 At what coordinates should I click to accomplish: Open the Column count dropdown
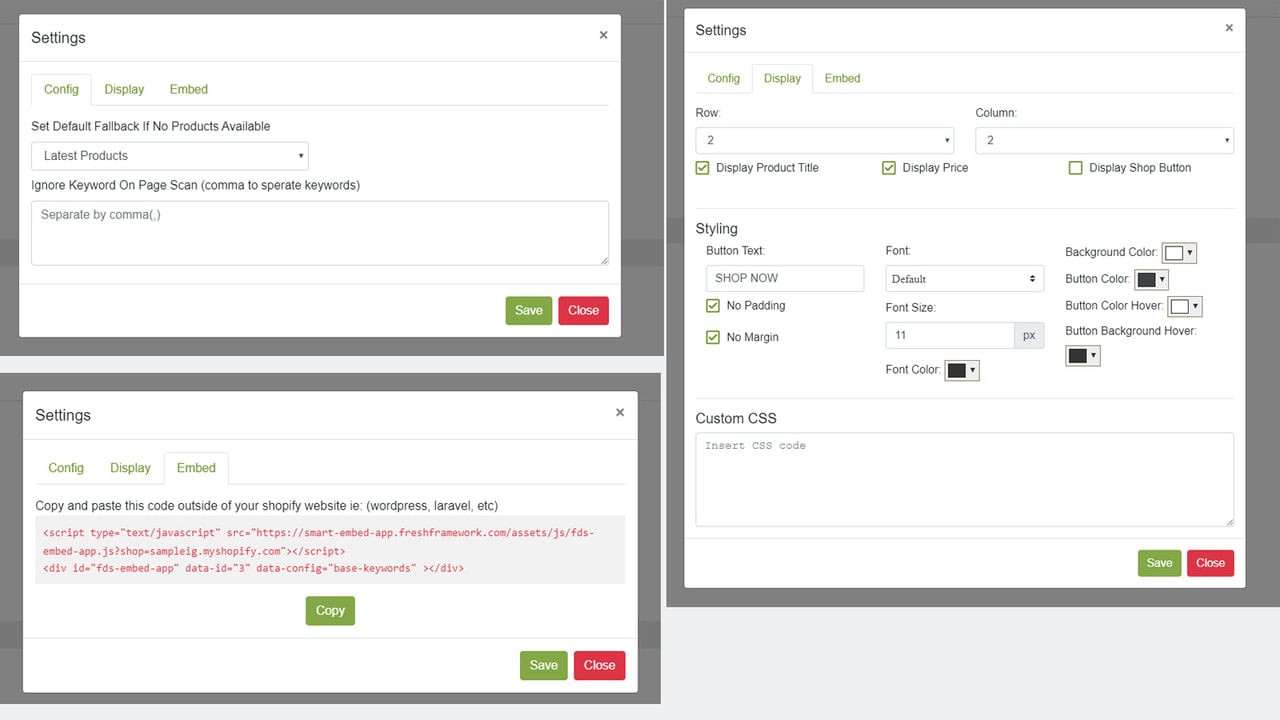pyautogui.click(x=1105, y=140)
